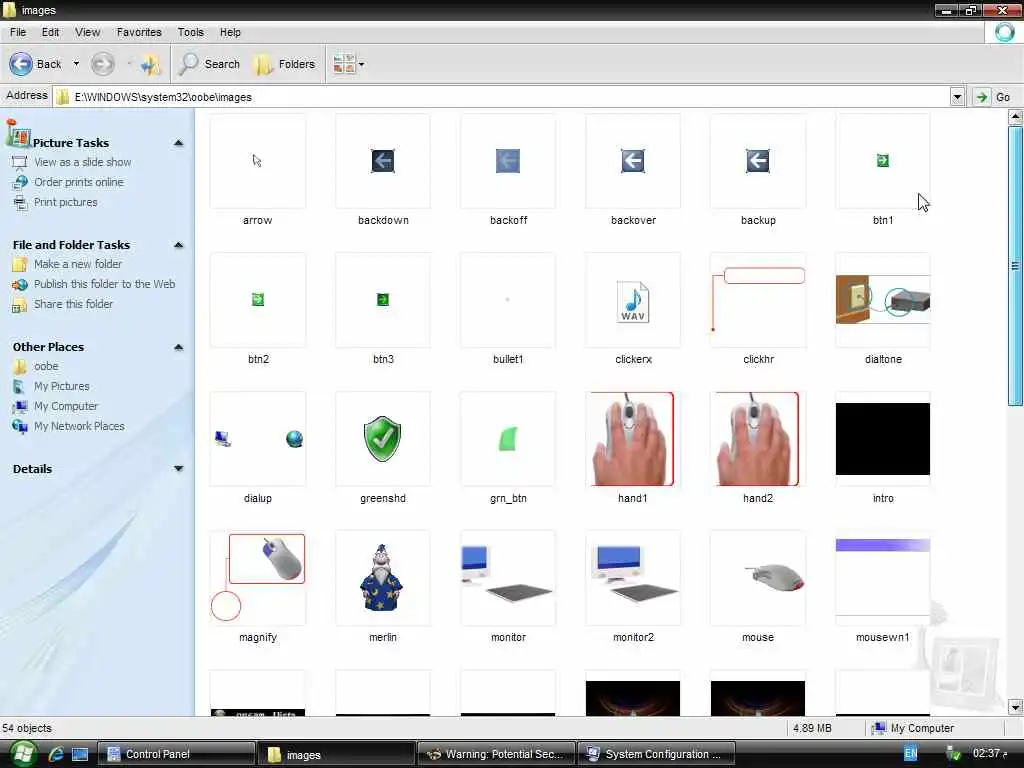Open the Views dropdown button
Viewport: 1024px width, 768px height.
pyautogui.click(x=348, y=64)
